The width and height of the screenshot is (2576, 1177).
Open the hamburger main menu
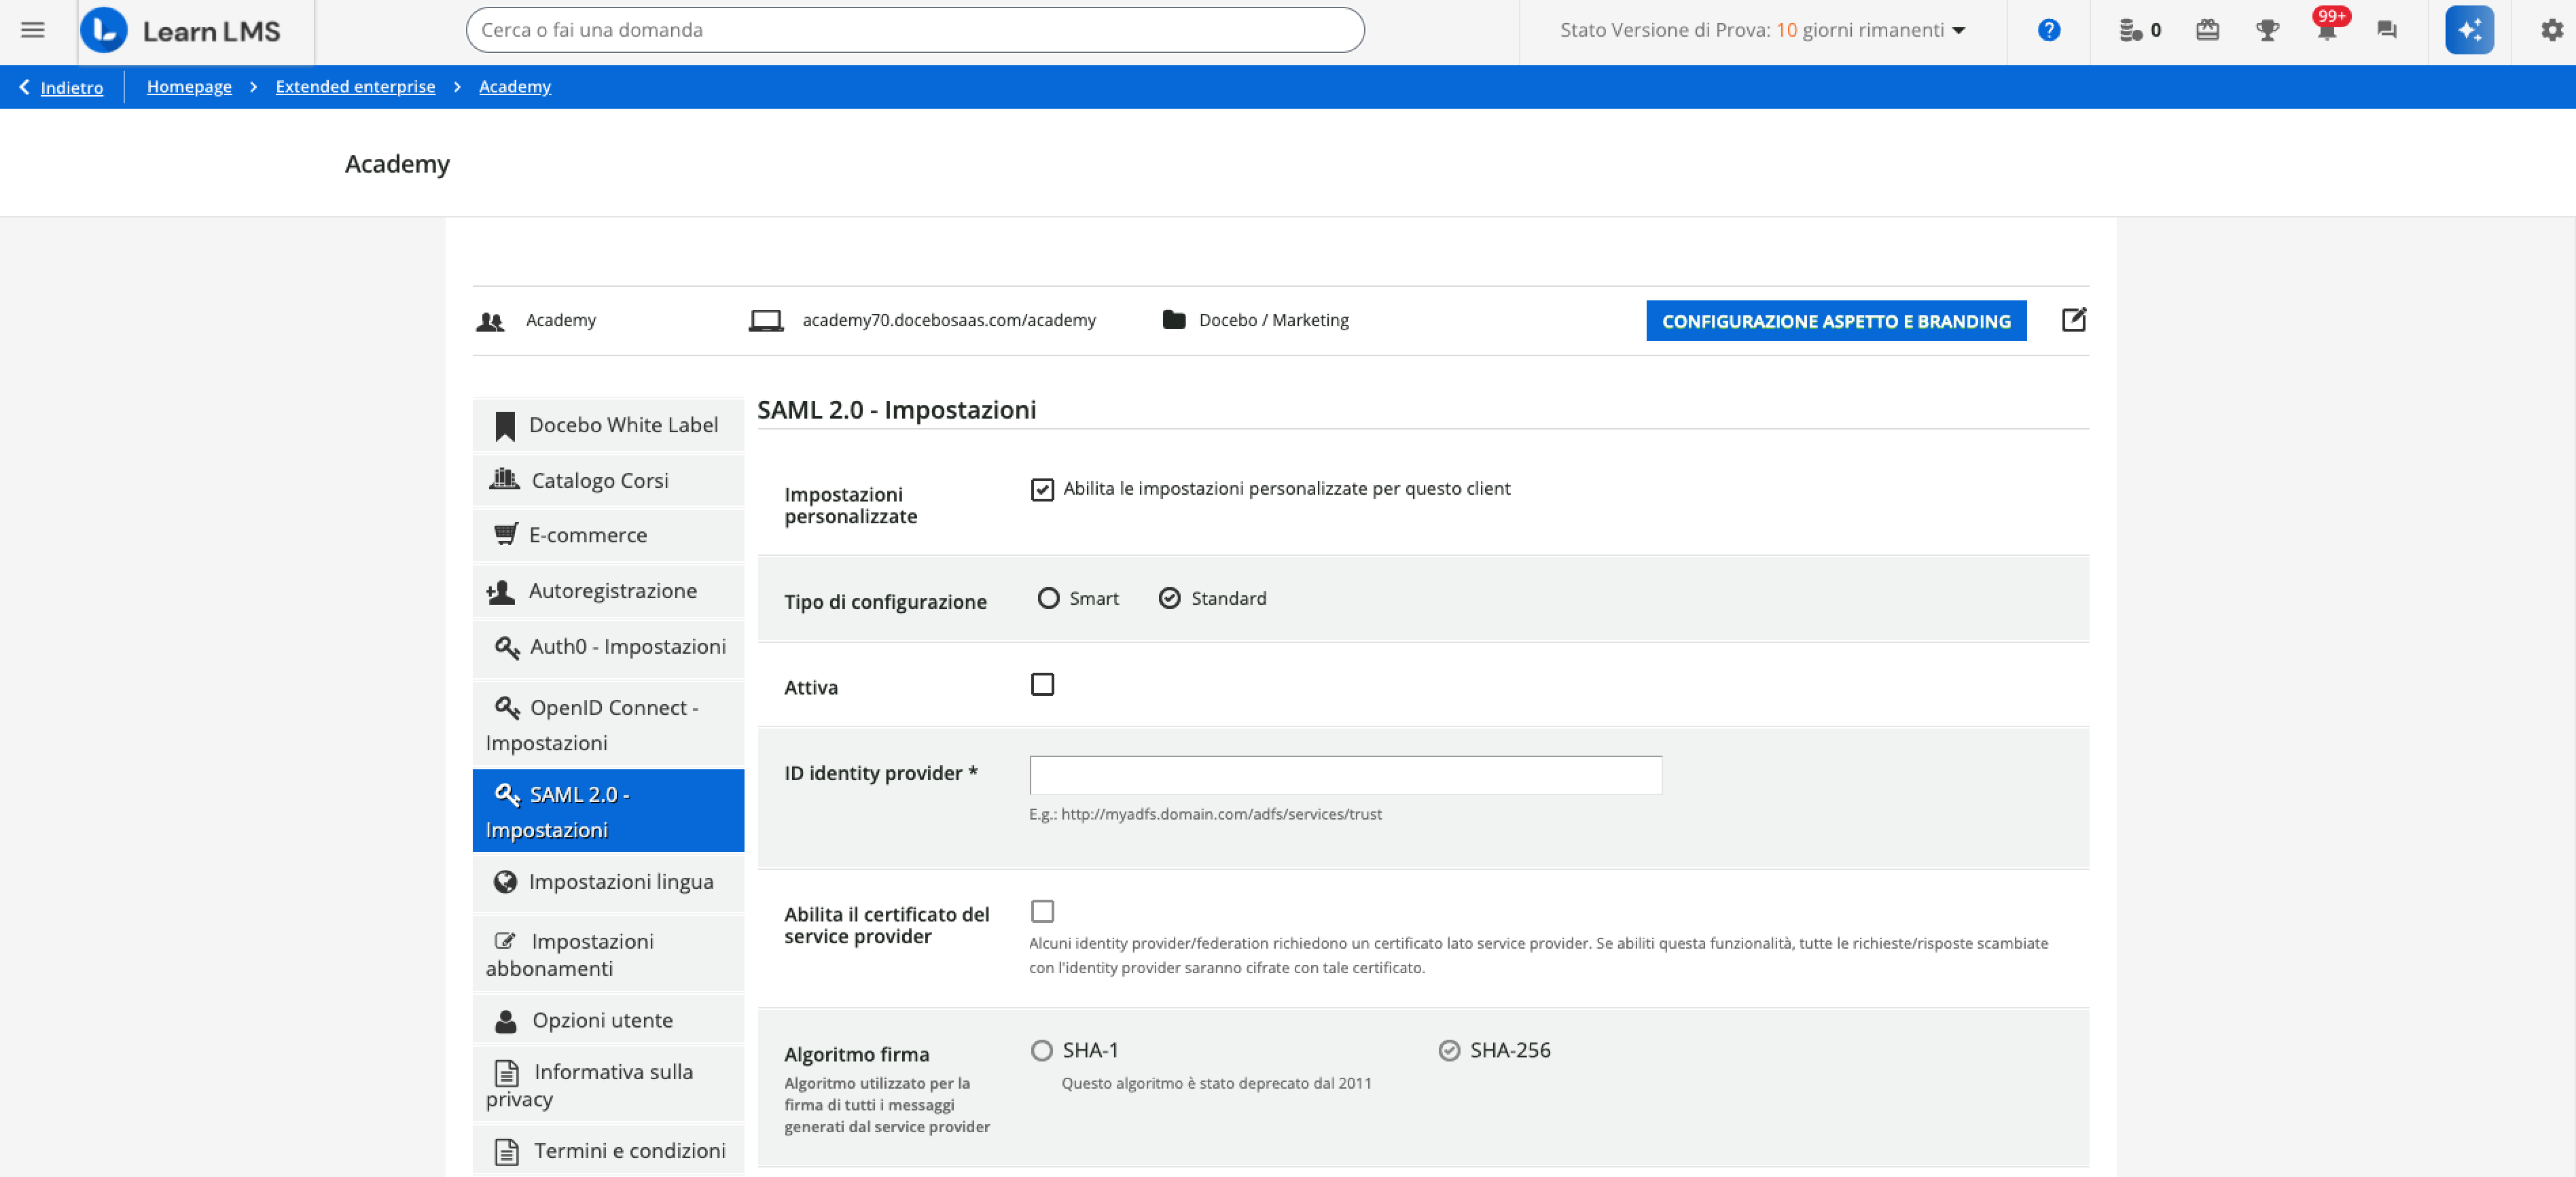click(32, 30)
